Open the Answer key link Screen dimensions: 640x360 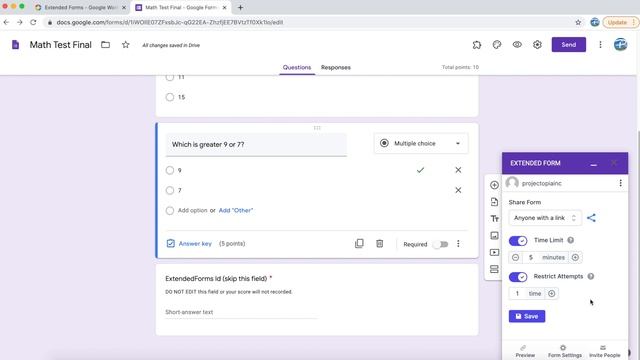[189, 244]
